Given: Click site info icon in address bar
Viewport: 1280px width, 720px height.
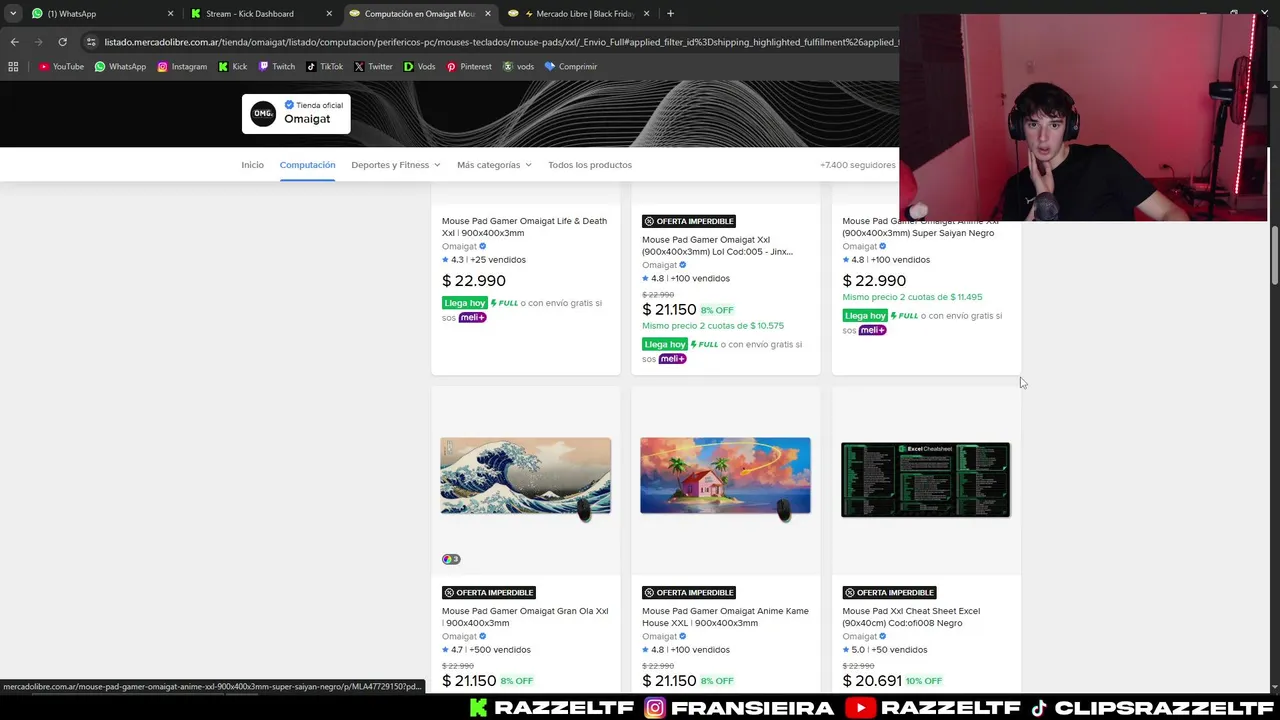Looking at the screenshot, I should click(91, 42).
